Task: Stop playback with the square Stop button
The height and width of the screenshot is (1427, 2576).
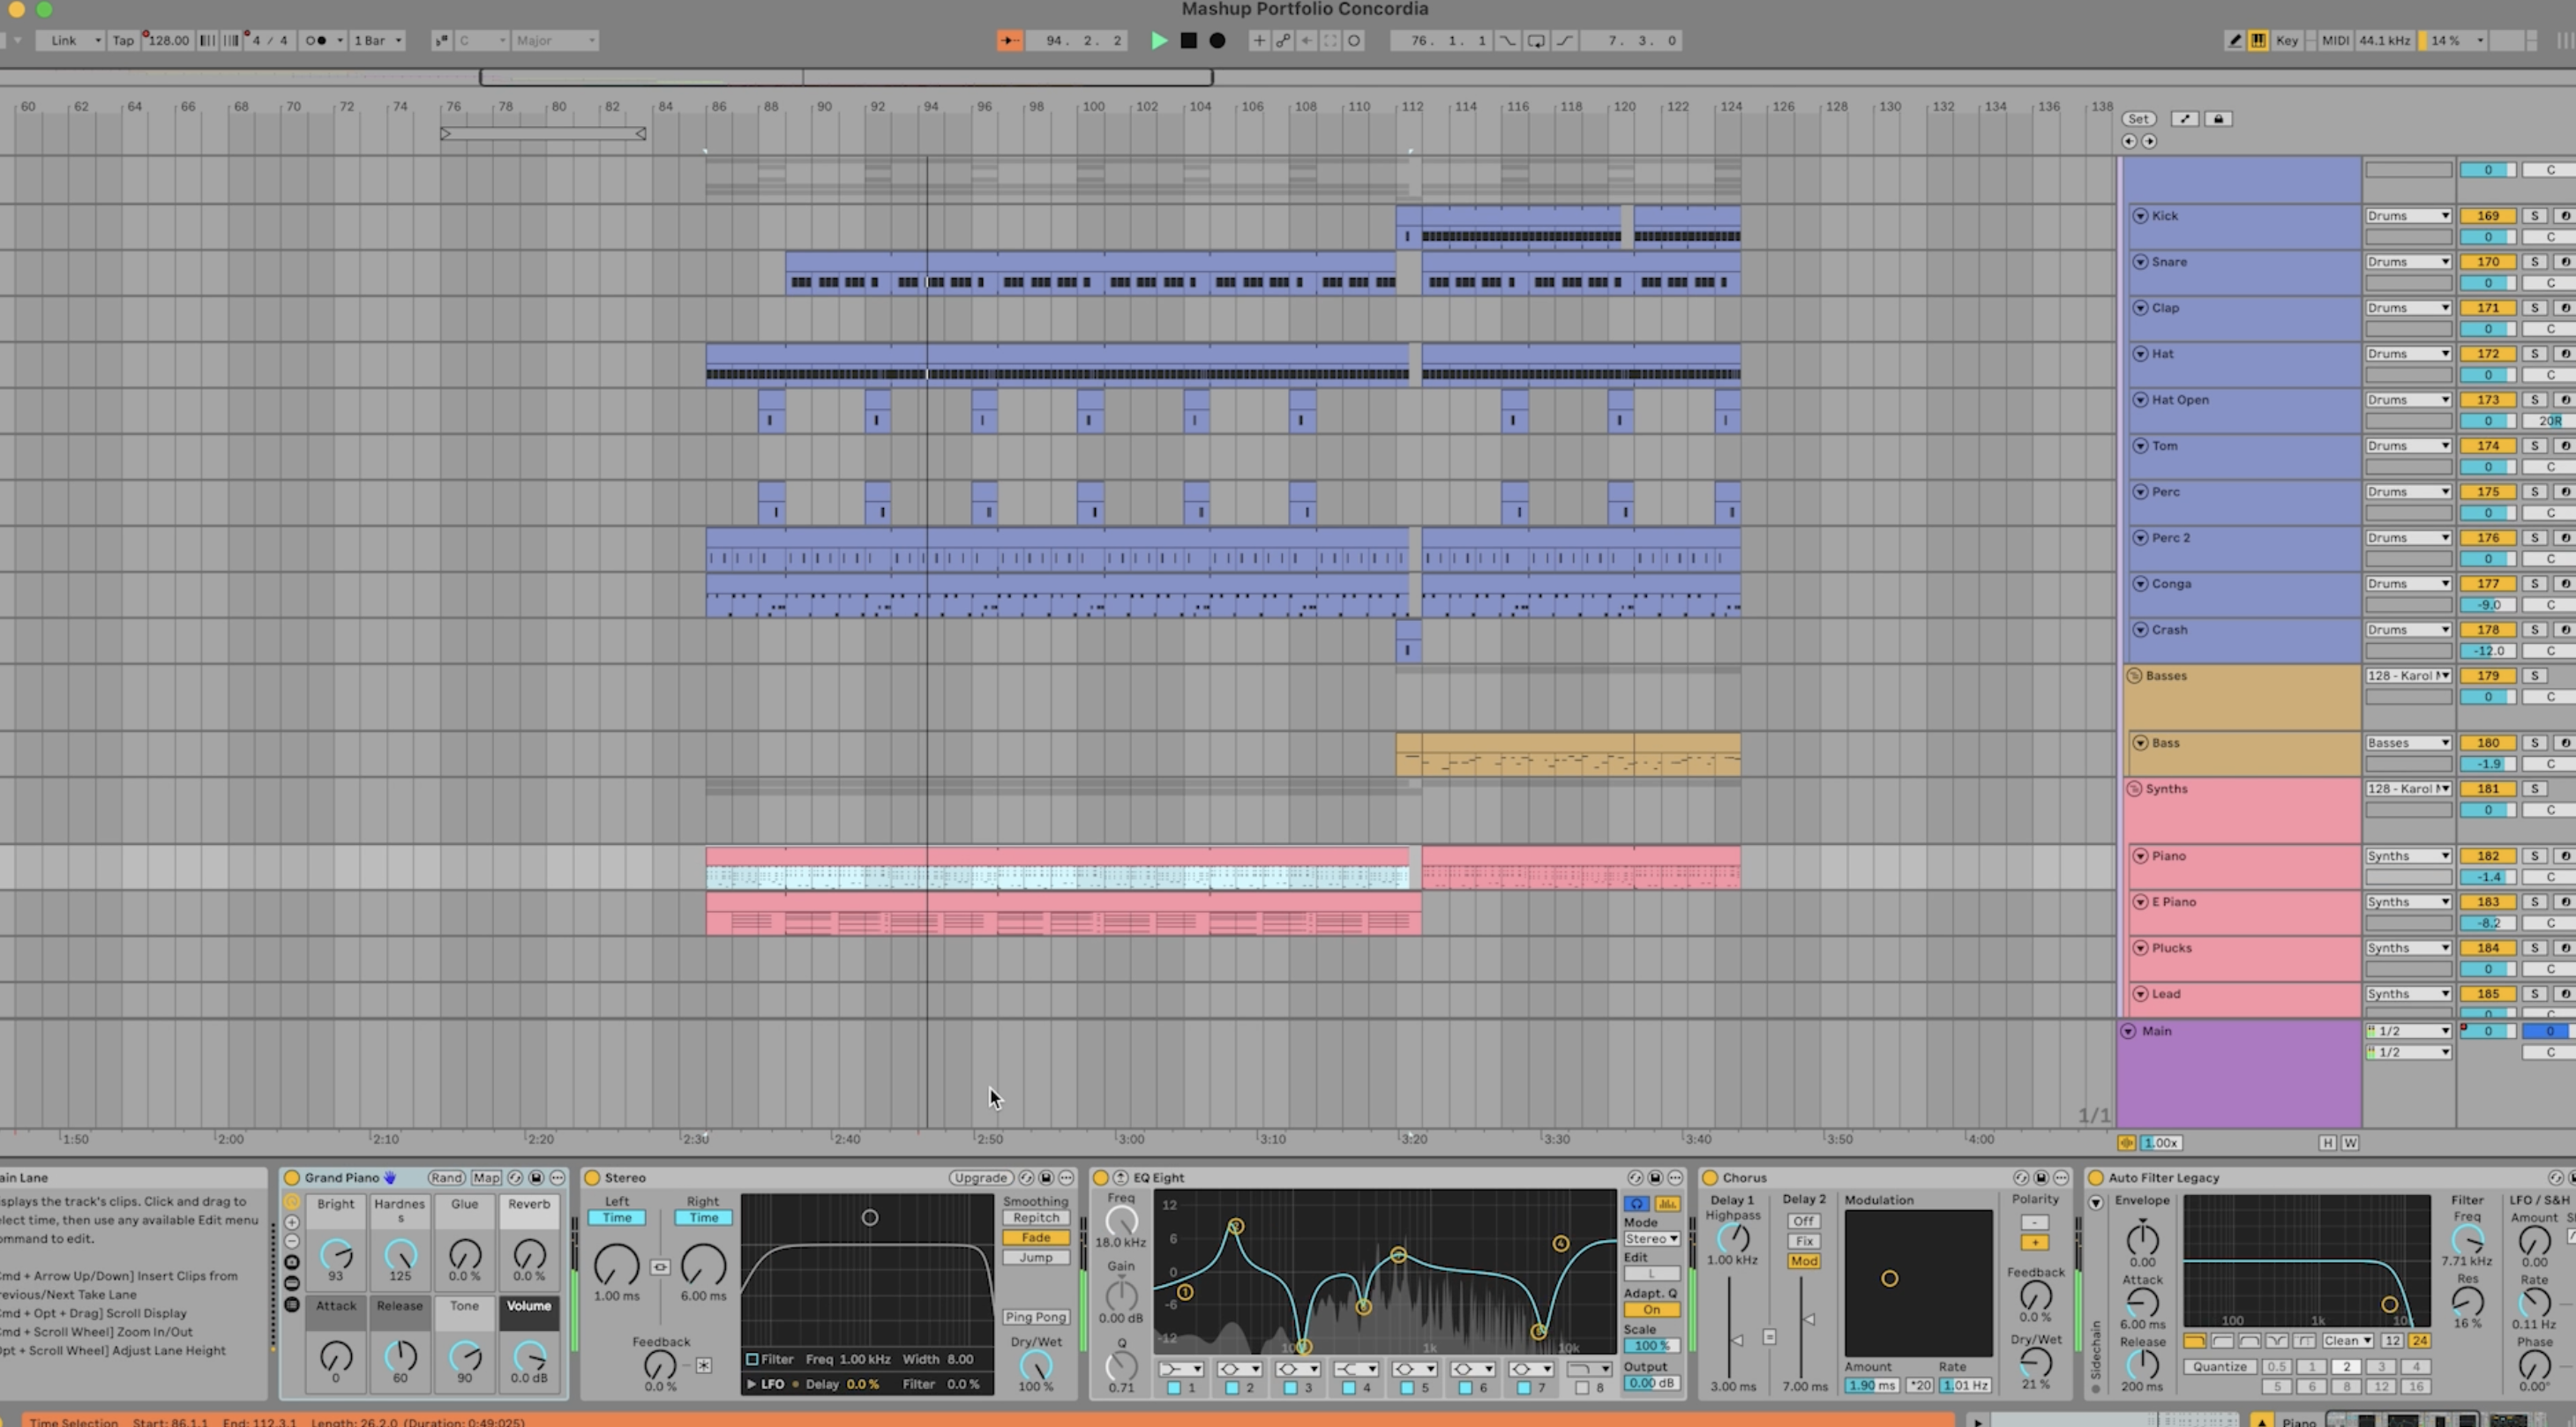Action: pyautogui.click(x=1188, y=40)
